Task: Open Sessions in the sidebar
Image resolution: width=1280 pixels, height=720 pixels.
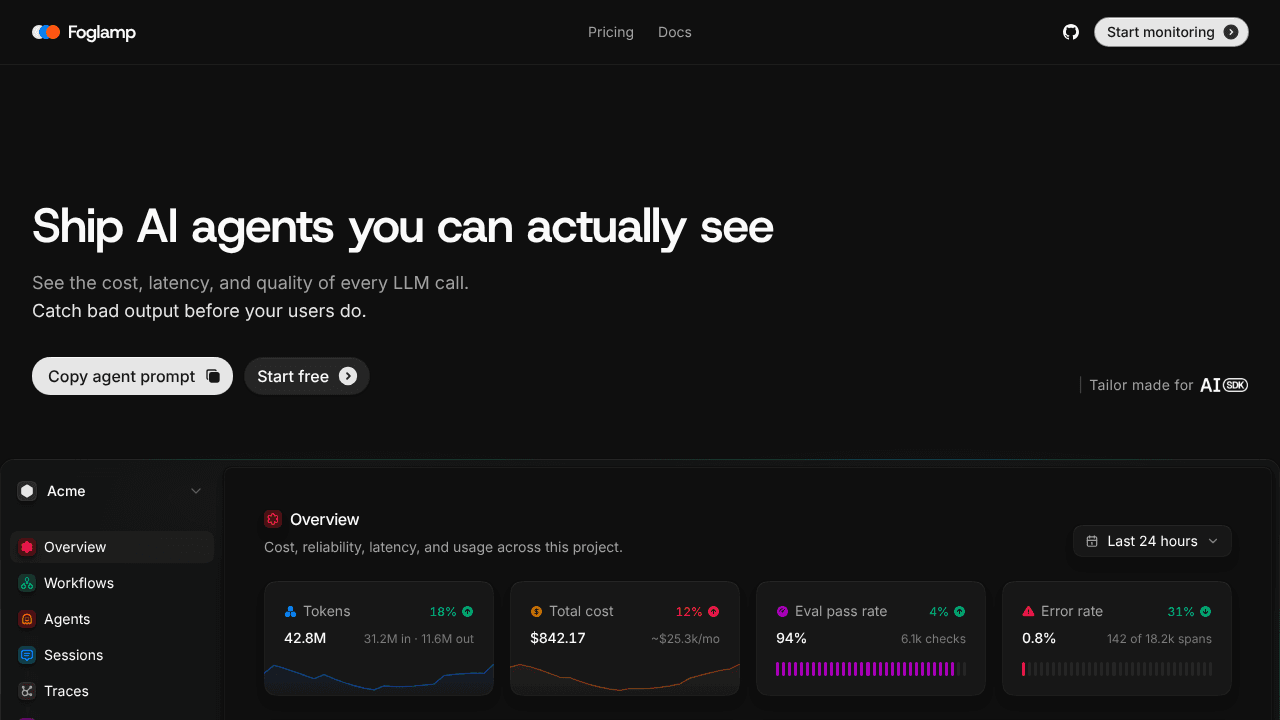Action: pyautogui.click(x=112, y=655)
